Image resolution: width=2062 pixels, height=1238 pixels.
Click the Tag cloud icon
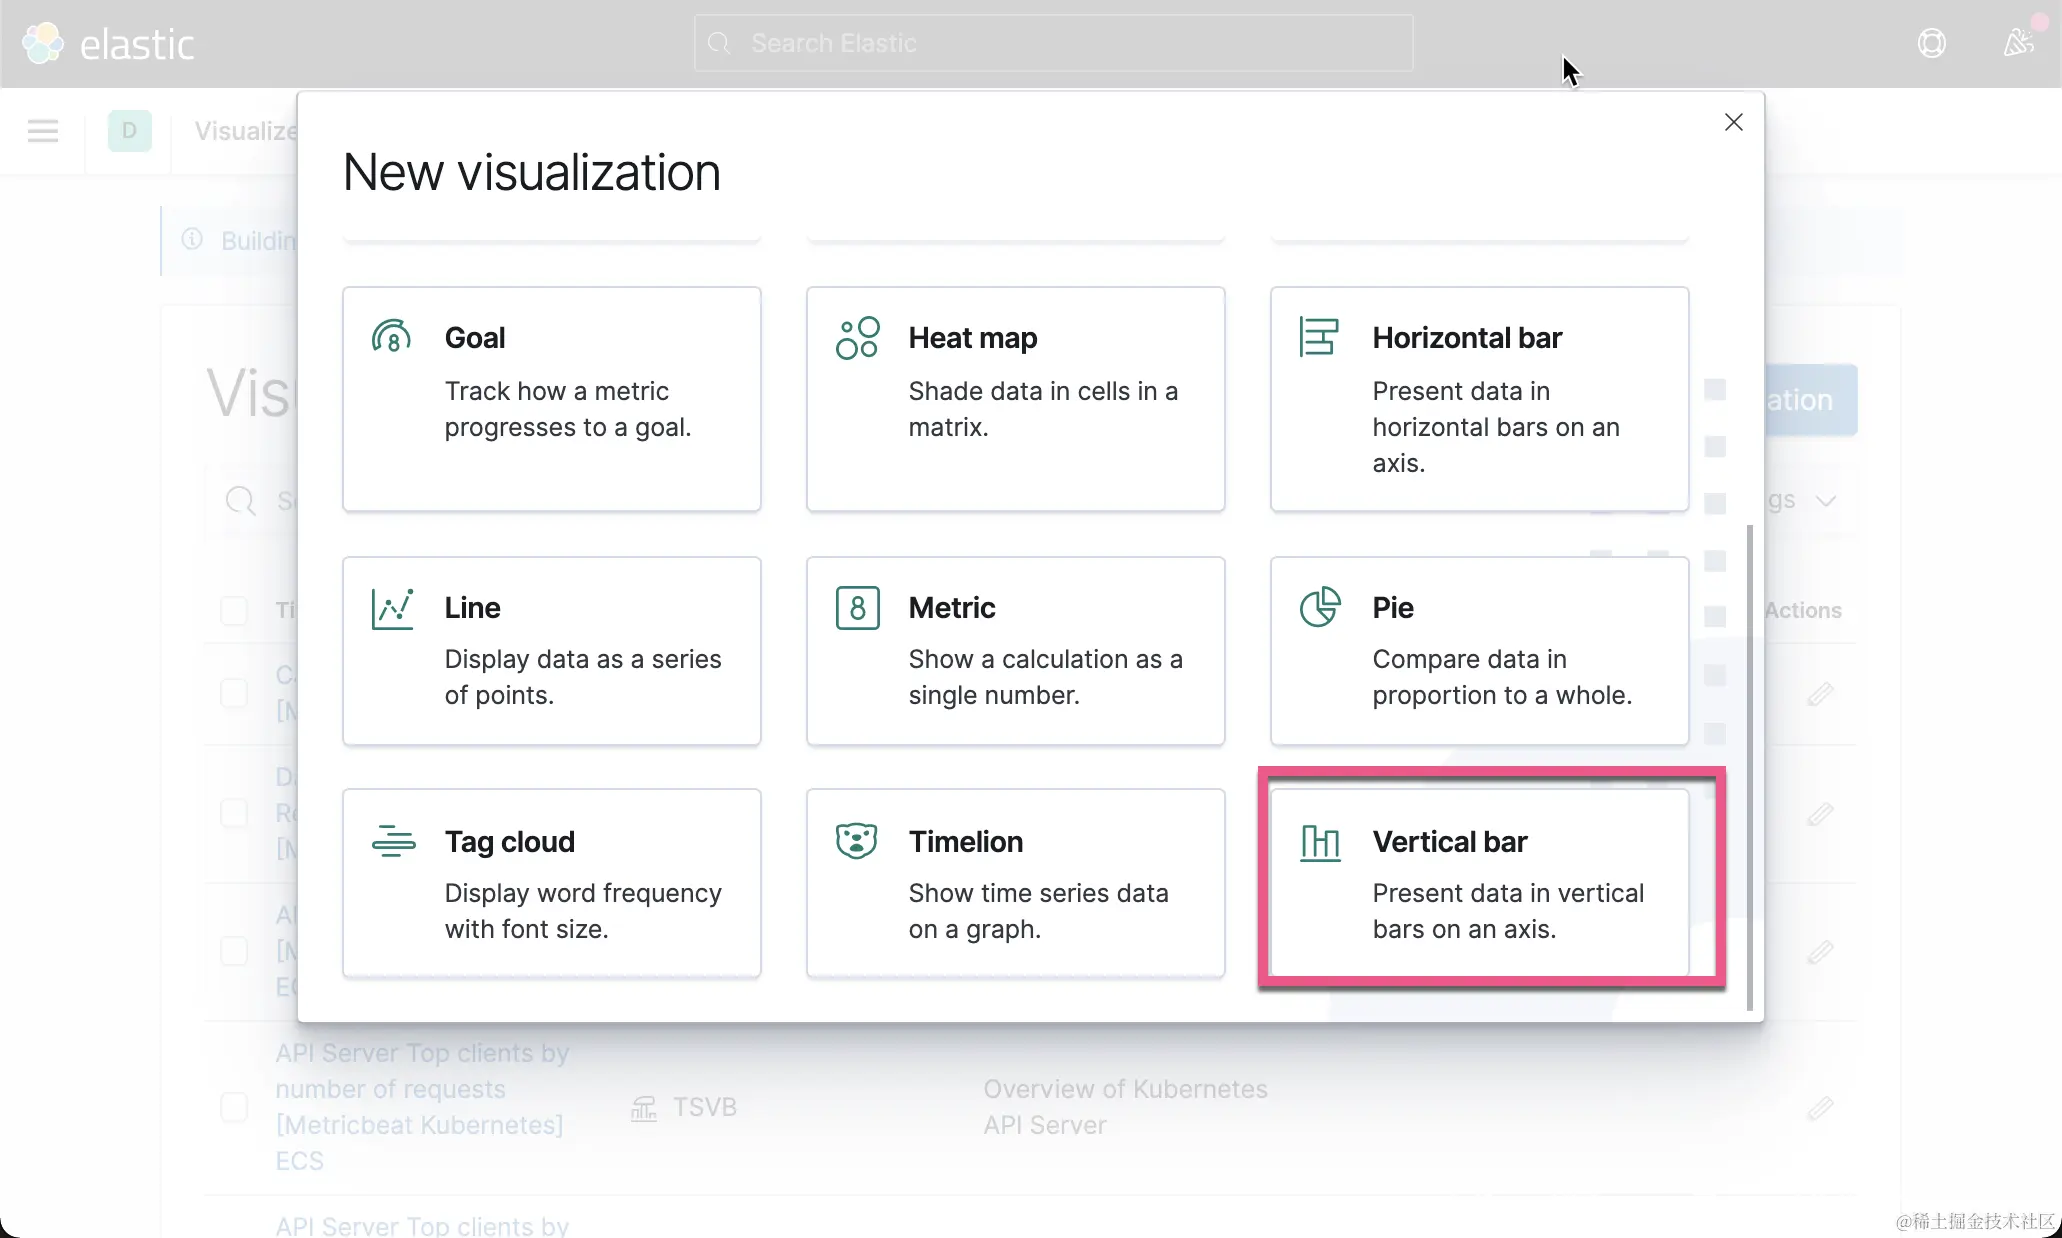pyautogui.click(x=393, y=841)
